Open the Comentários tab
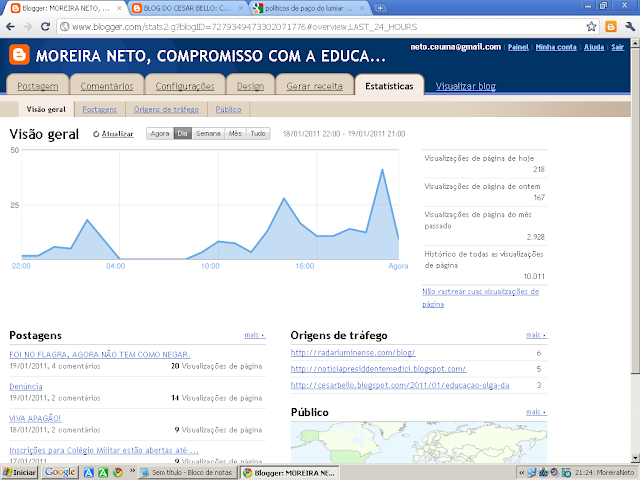 (x=107, y=86)
